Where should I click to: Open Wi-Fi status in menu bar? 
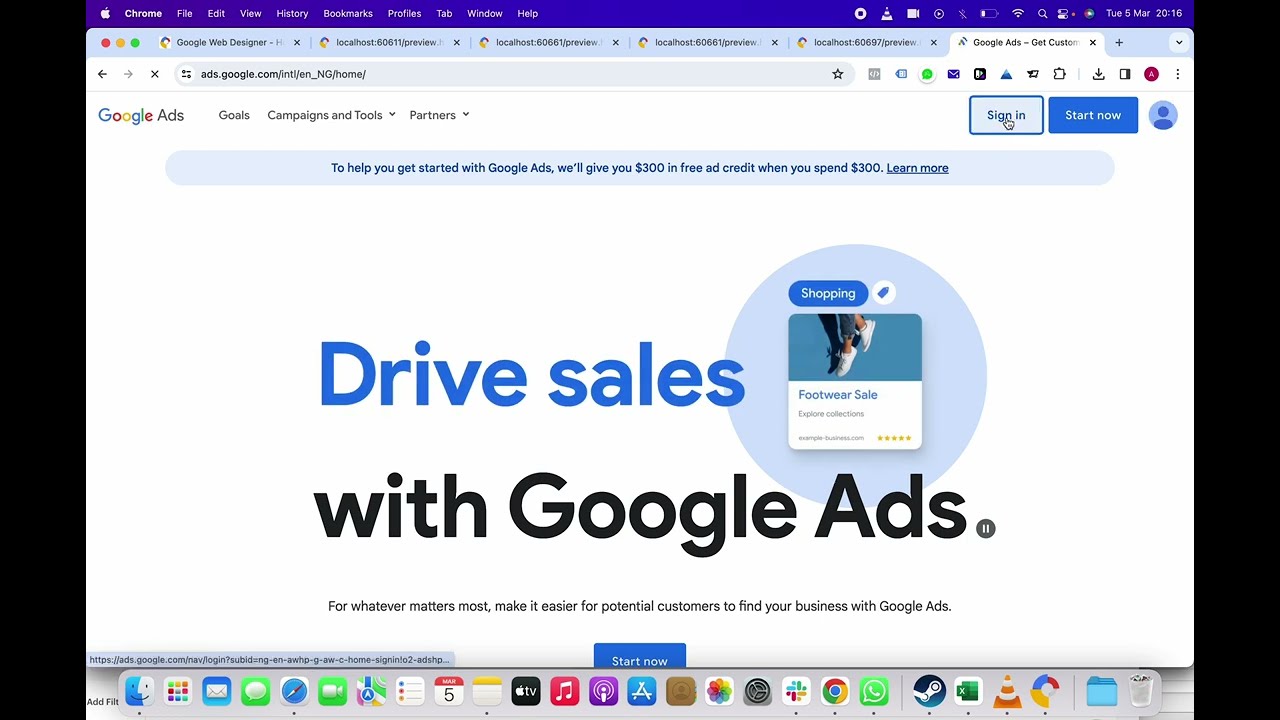pyautogui.click(x=1018, y=13)
